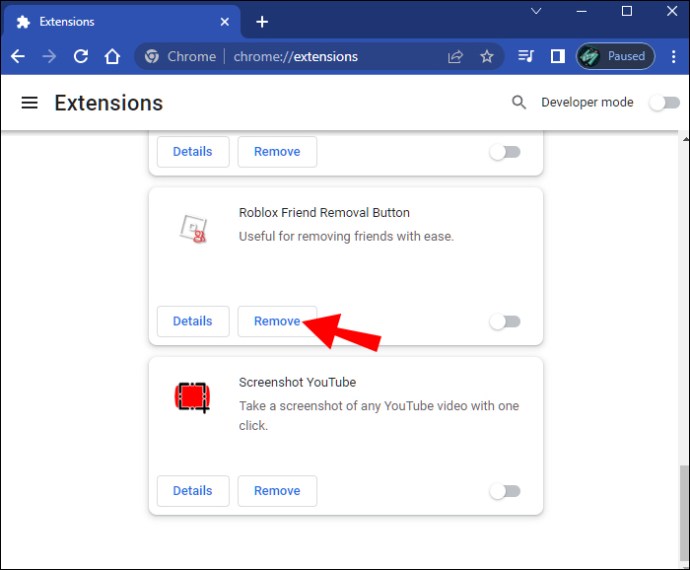690x570 pixels.
Task: Toggle the topmost partially visible extension on
Action: click(505, 152)
